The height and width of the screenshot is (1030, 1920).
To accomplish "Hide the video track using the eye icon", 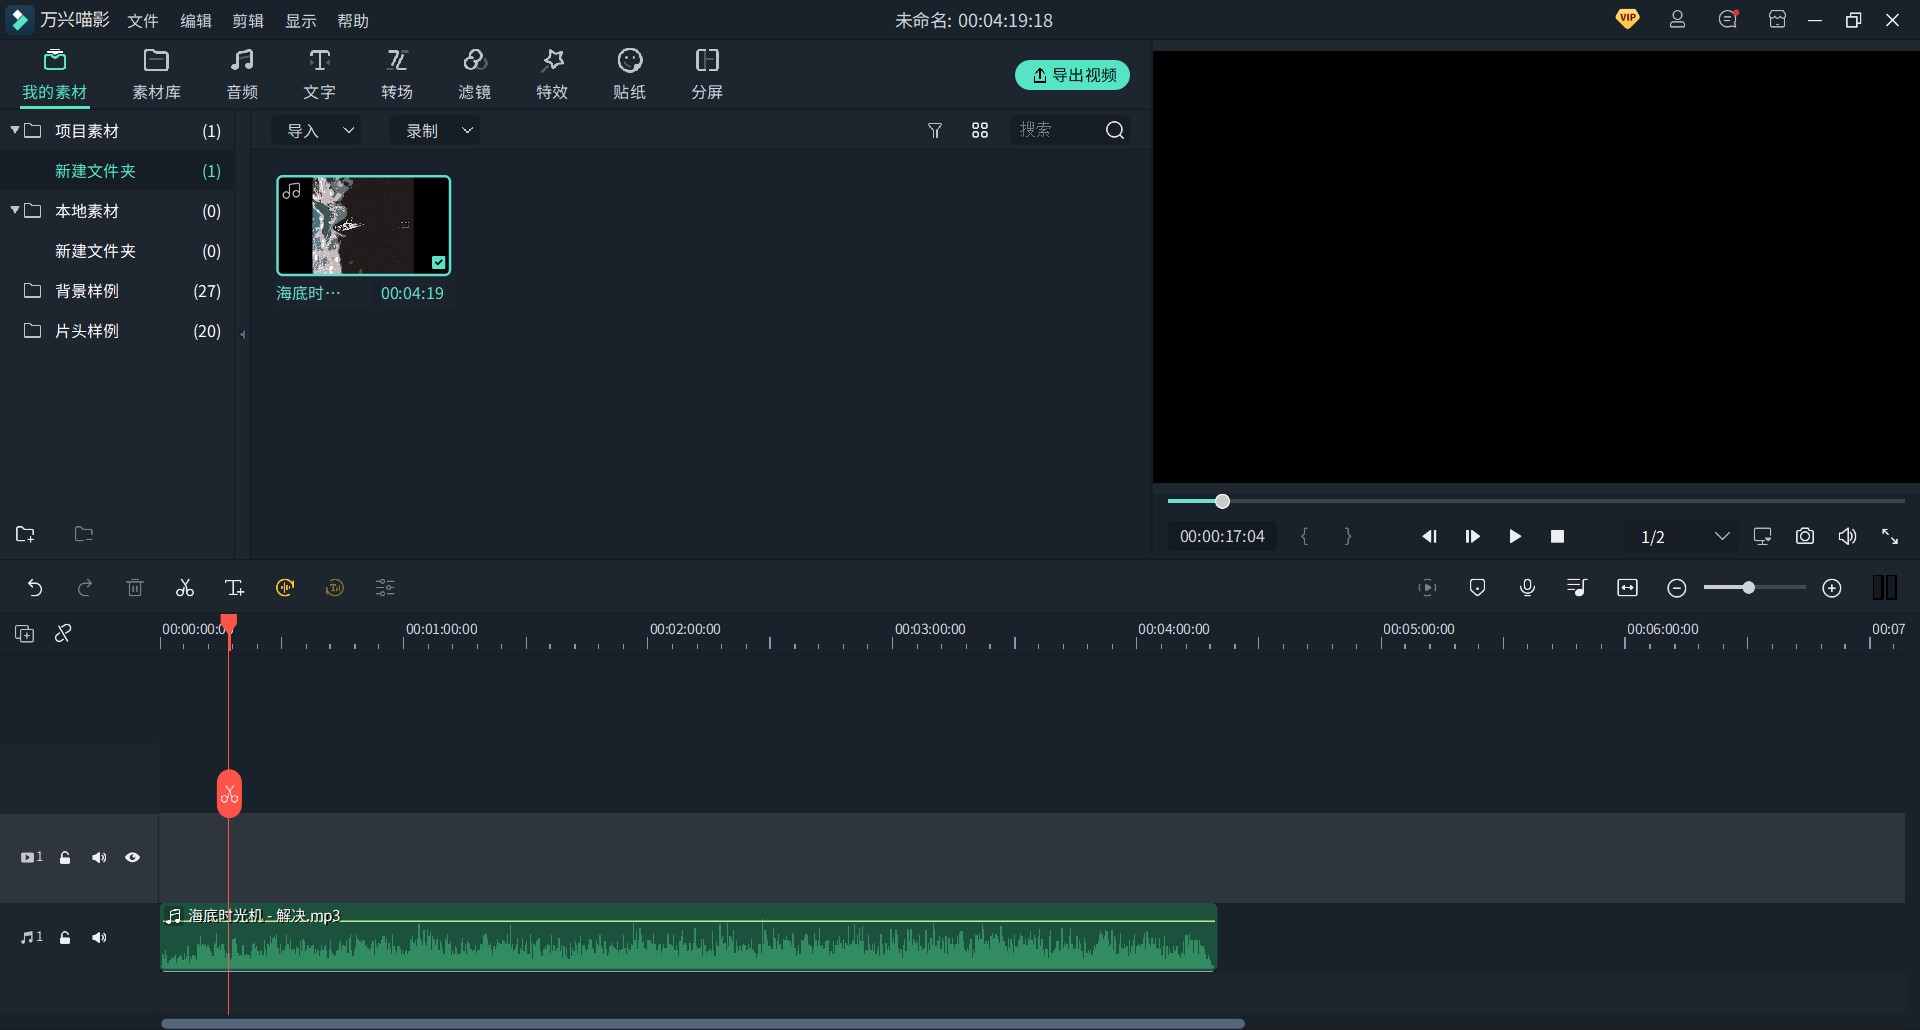I will pos(132,857).
